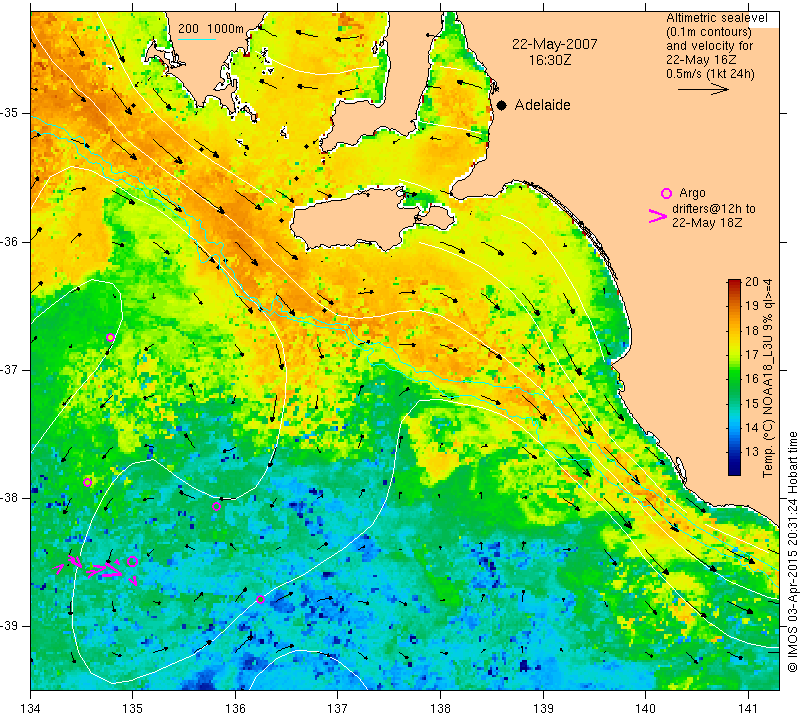800x720 pixels.
Task: Click the Argo float circle near -36.75 latitude
Action: click(x=110, y=337)
